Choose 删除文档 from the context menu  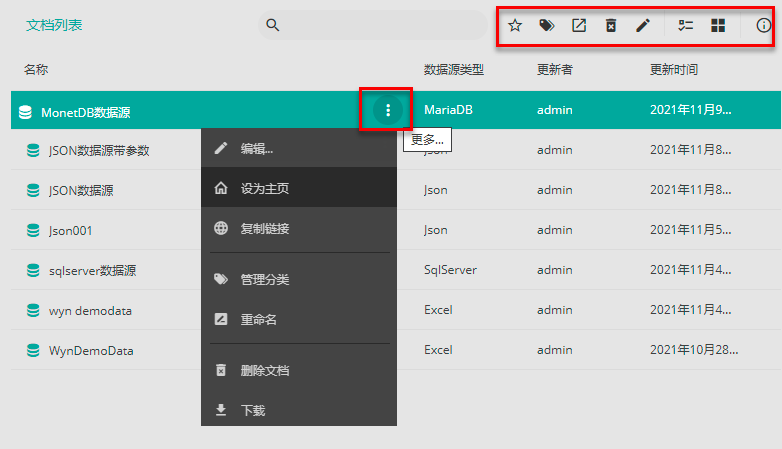tap(265, 370)
